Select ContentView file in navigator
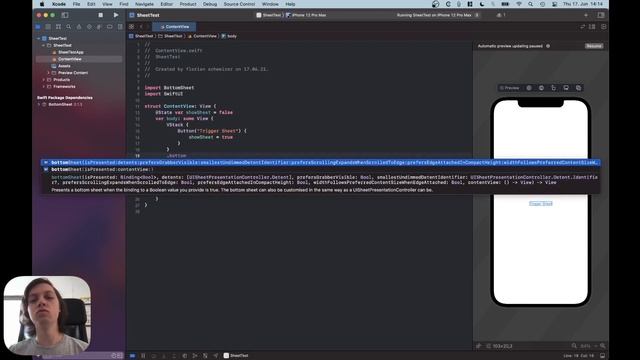Screen dimensions: 640x360 69,59
